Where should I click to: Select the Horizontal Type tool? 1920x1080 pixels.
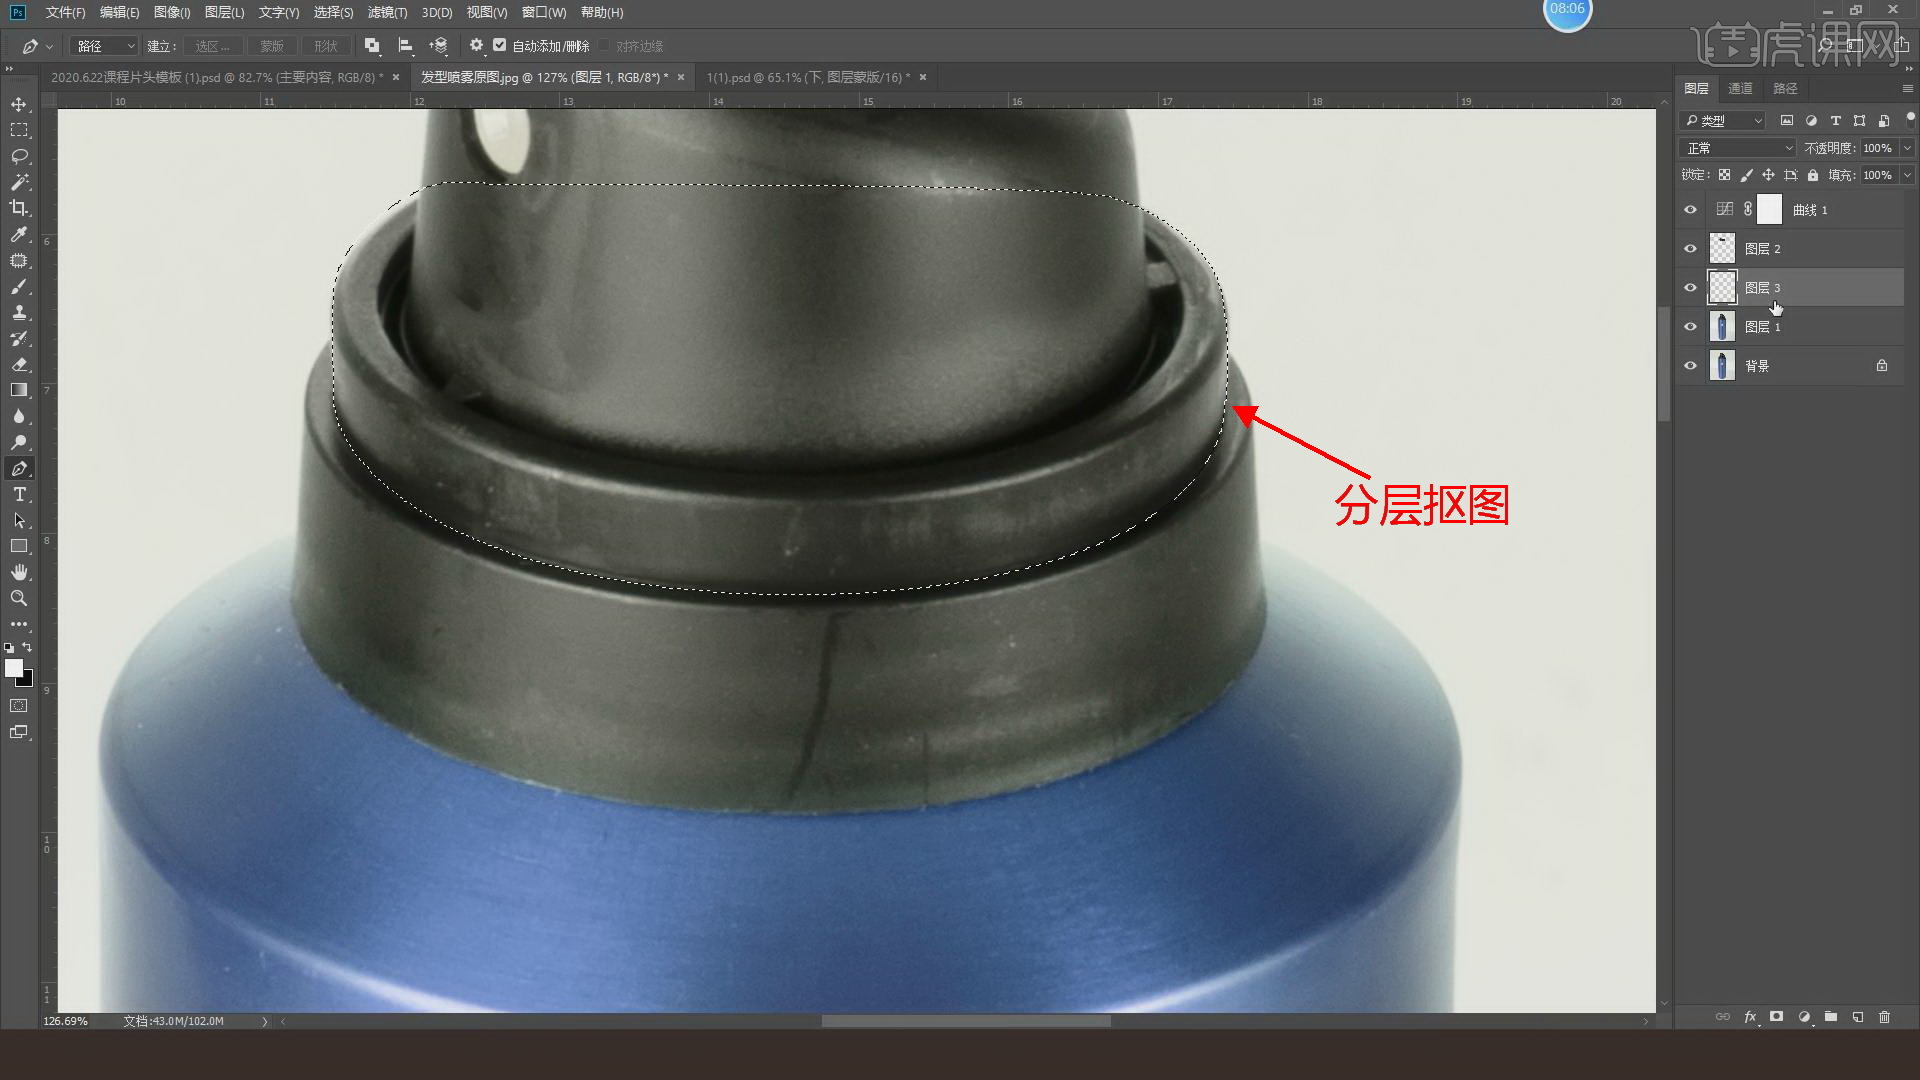pyautogui.click(x=19, y=495)
